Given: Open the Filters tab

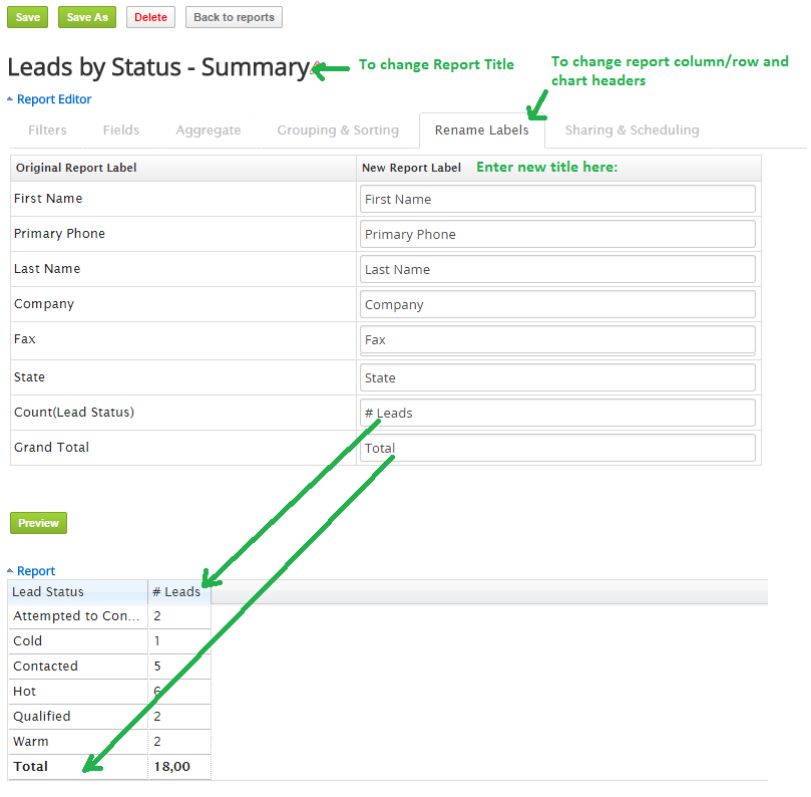Looking at the screenshot, I should (x=47, y=130).
